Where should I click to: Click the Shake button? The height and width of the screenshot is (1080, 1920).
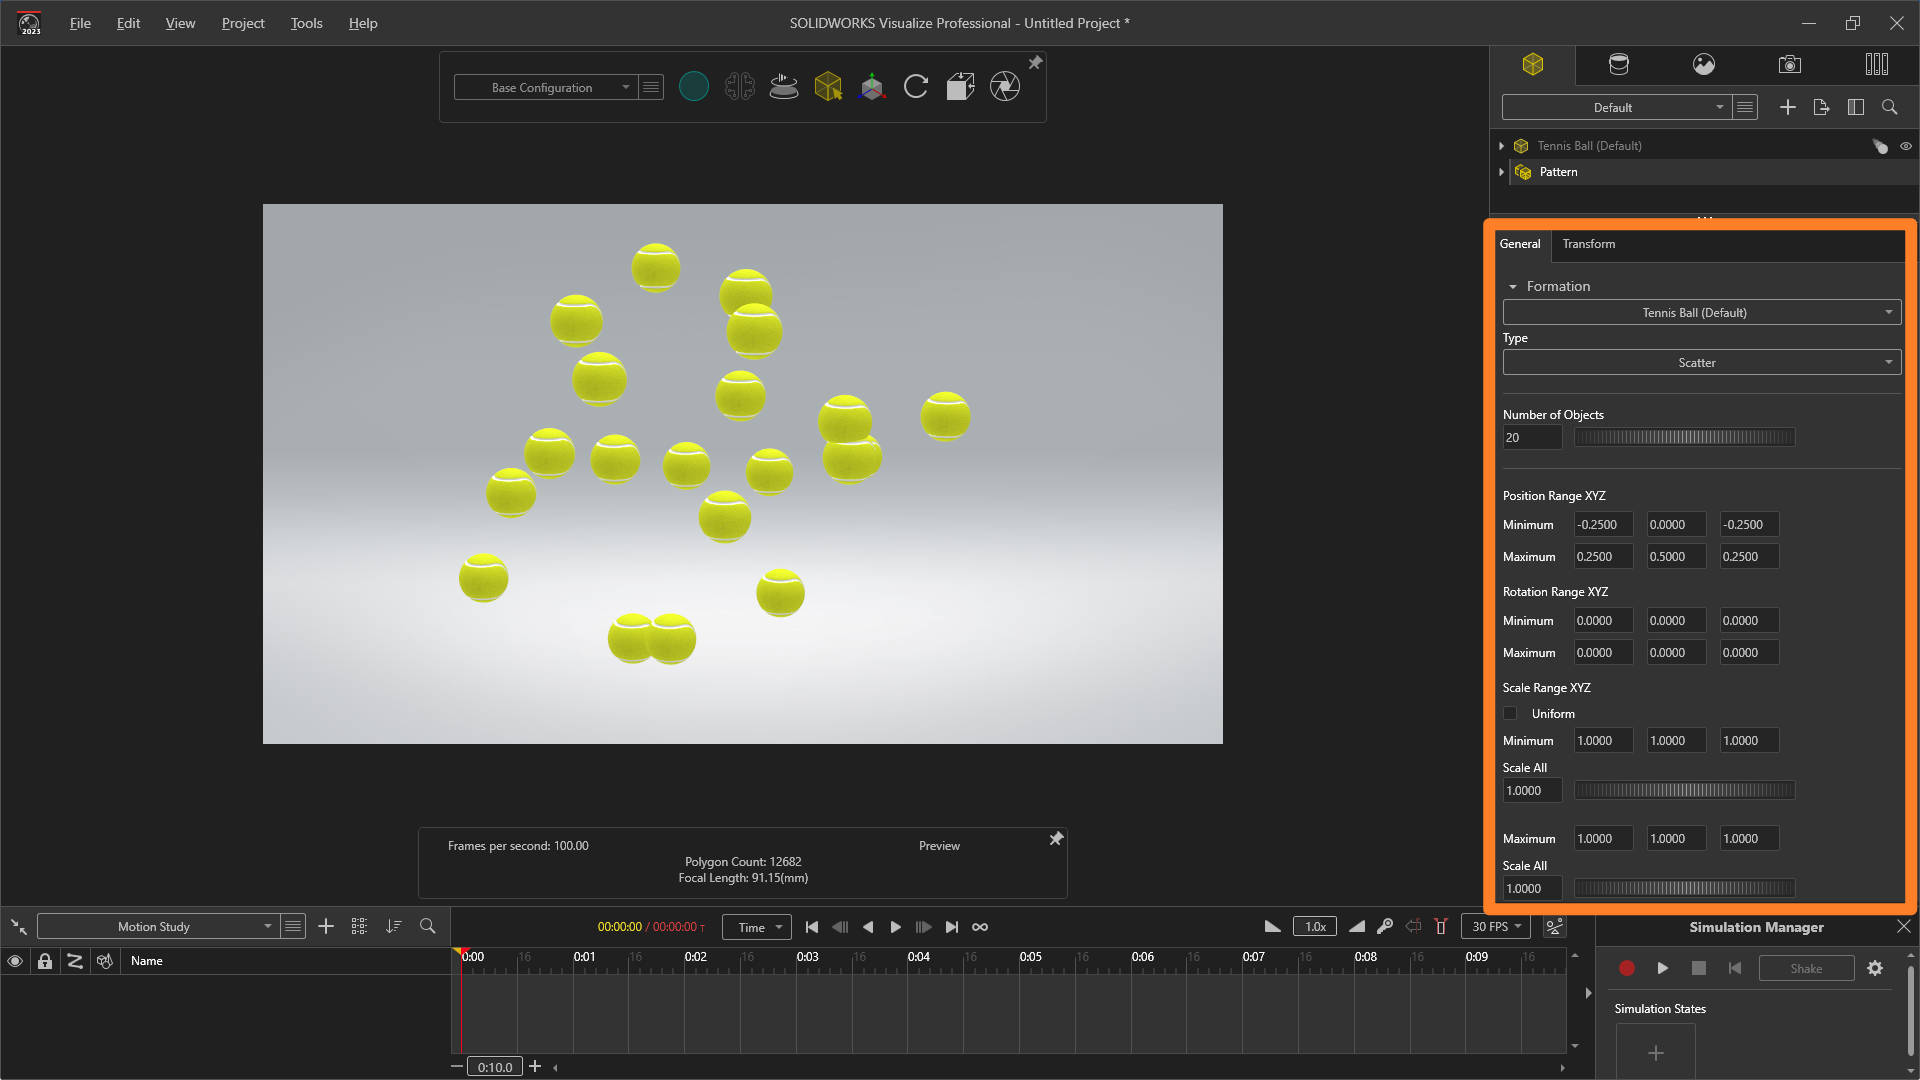point(1806,968)
